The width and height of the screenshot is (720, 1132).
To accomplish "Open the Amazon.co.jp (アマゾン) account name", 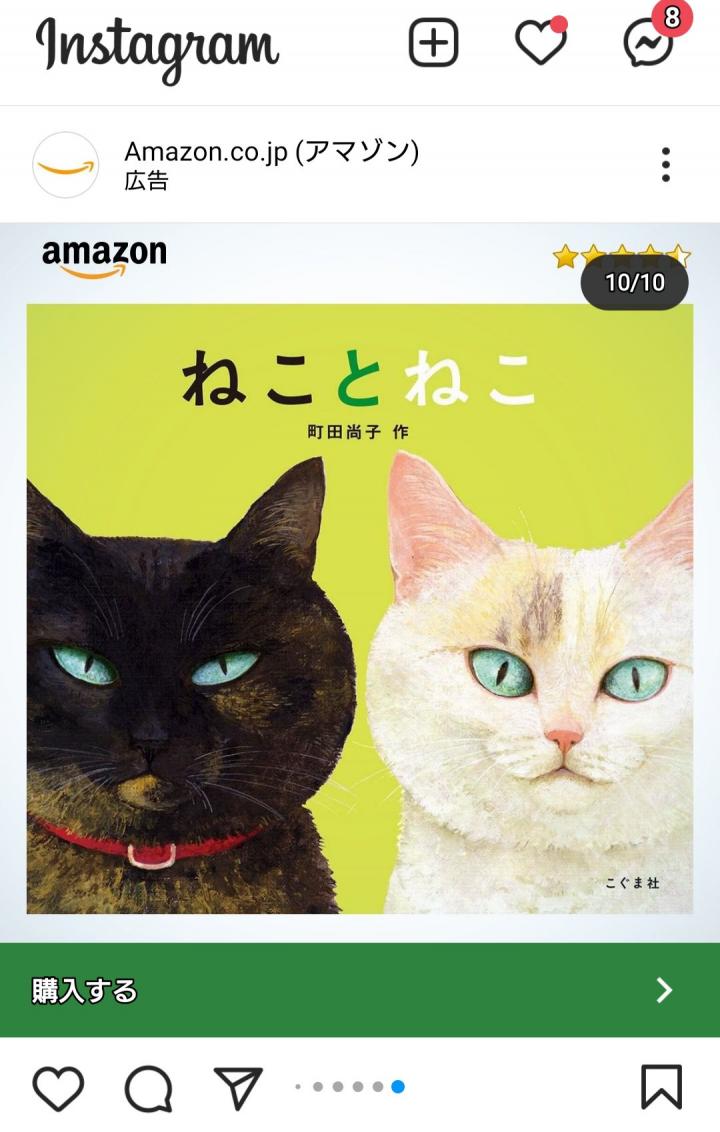I will 272,152.
